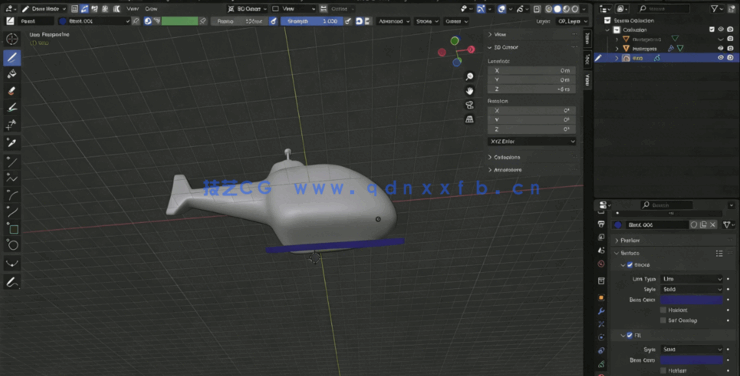
Task: Open the material selector dropdown in header
Action: (94, 21)
